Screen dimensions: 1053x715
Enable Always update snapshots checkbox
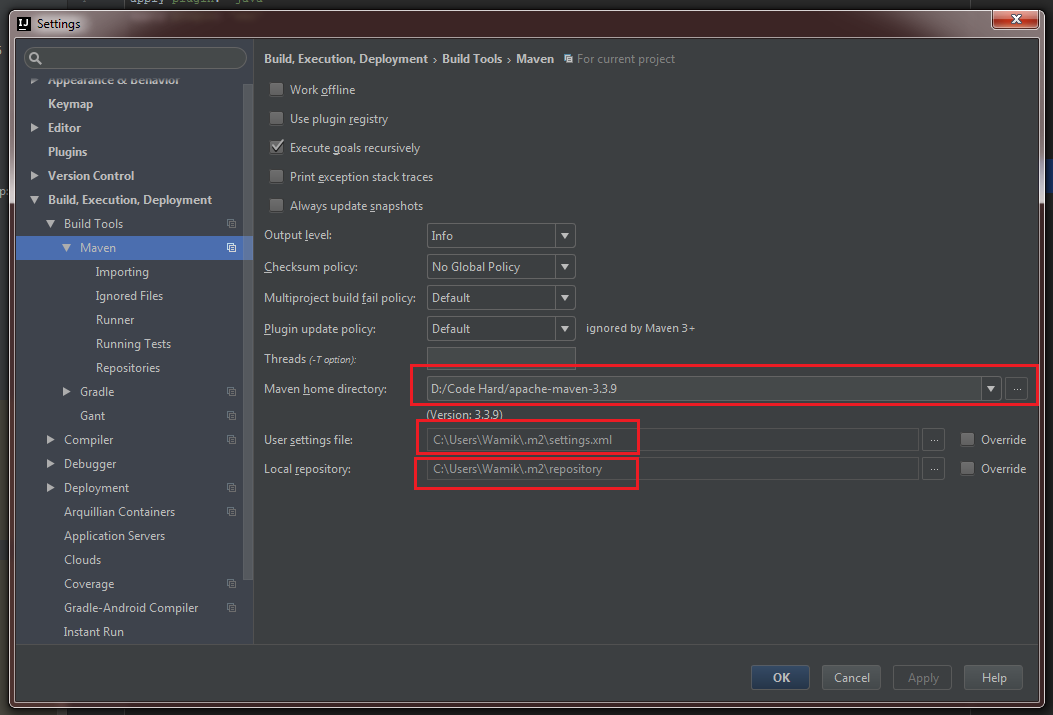tap(276, 205)
